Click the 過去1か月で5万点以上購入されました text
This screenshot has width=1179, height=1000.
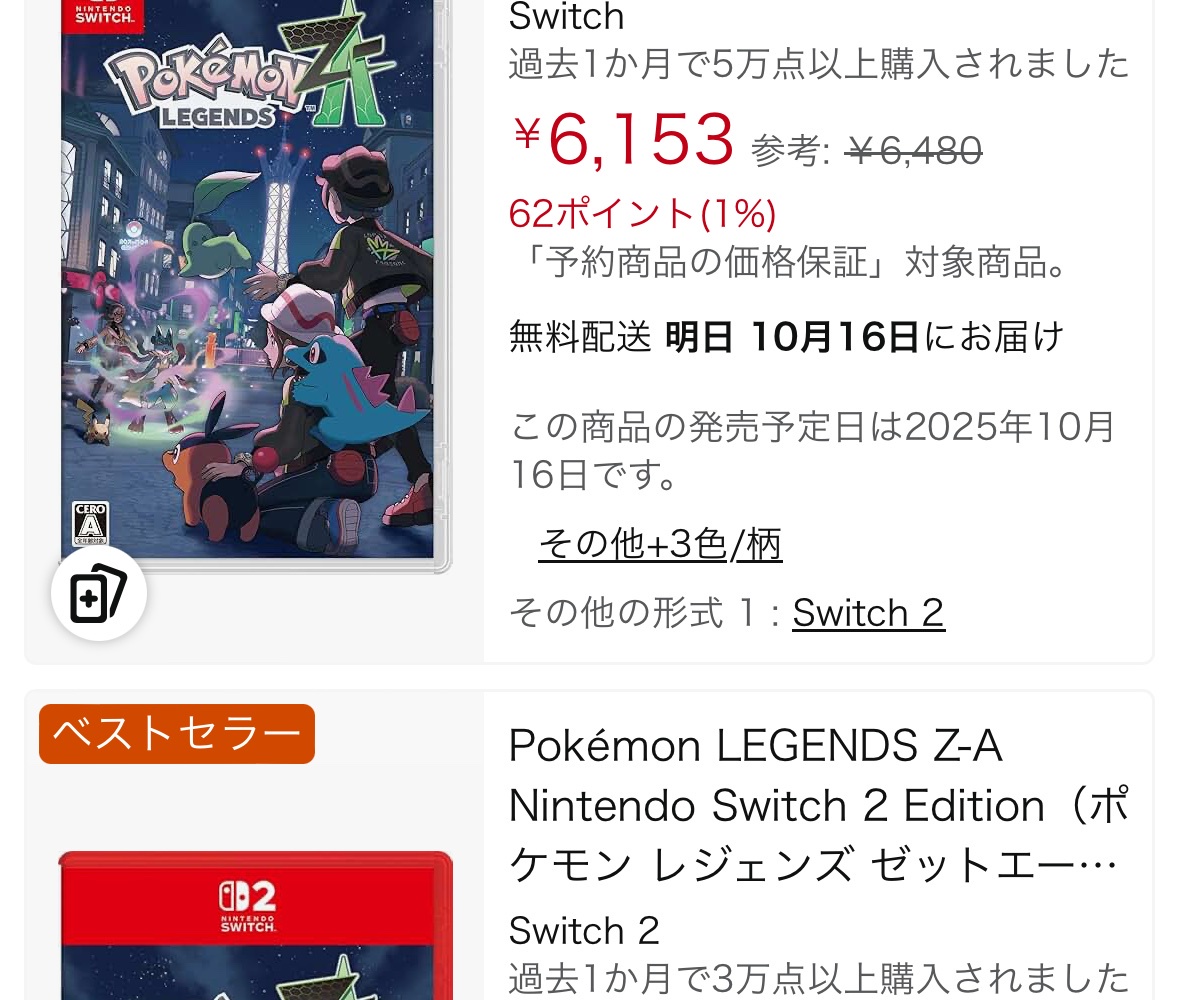819,63
